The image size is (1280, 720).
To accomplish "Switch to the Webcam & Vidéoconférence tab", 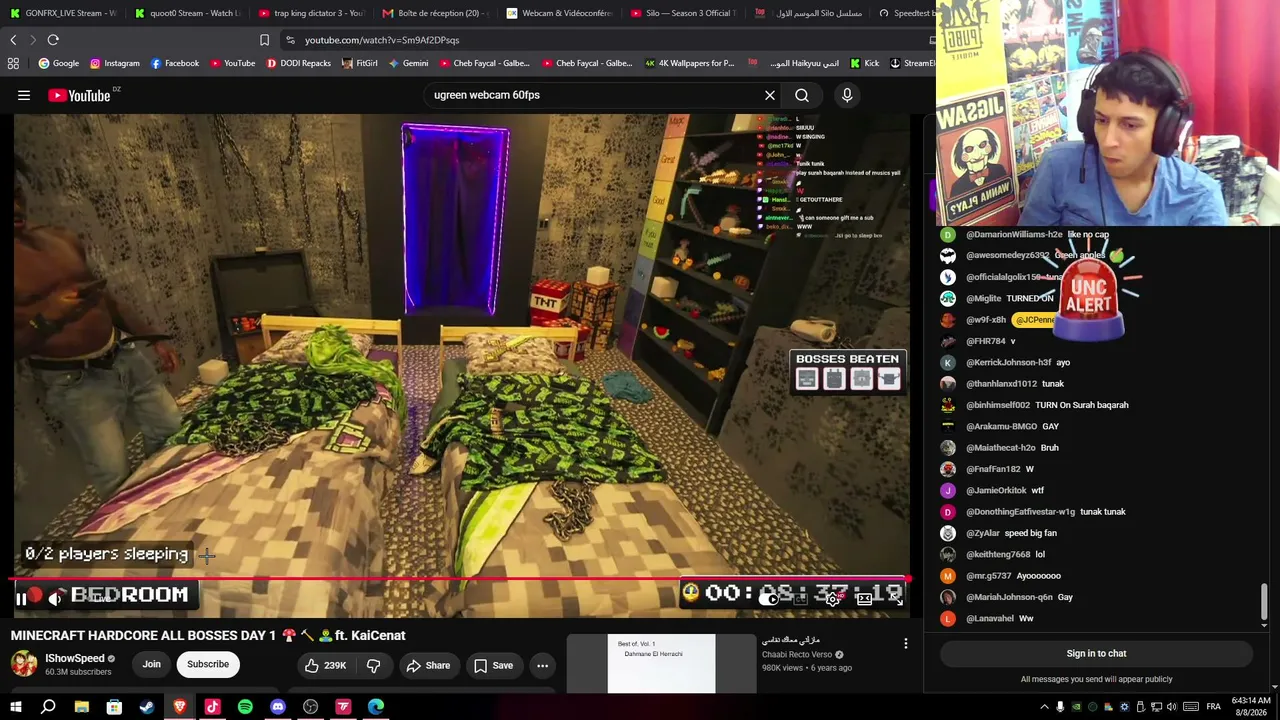I will tap(559, 13).
